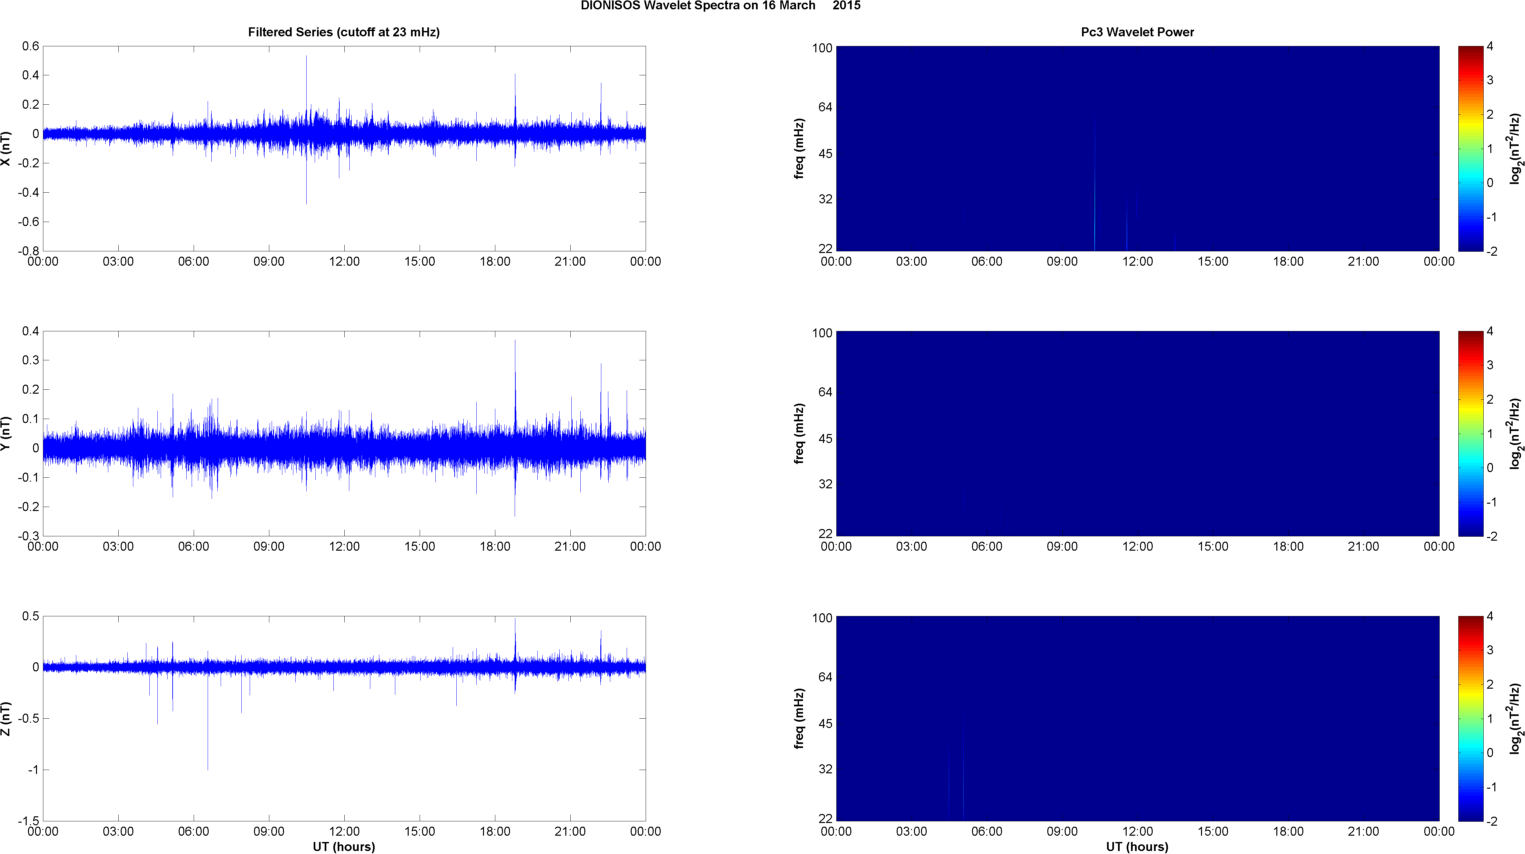Click the '-0.6' tick on the X plot axis
1525x854 pixels.
pyautogui.click(x=28, y=222)
